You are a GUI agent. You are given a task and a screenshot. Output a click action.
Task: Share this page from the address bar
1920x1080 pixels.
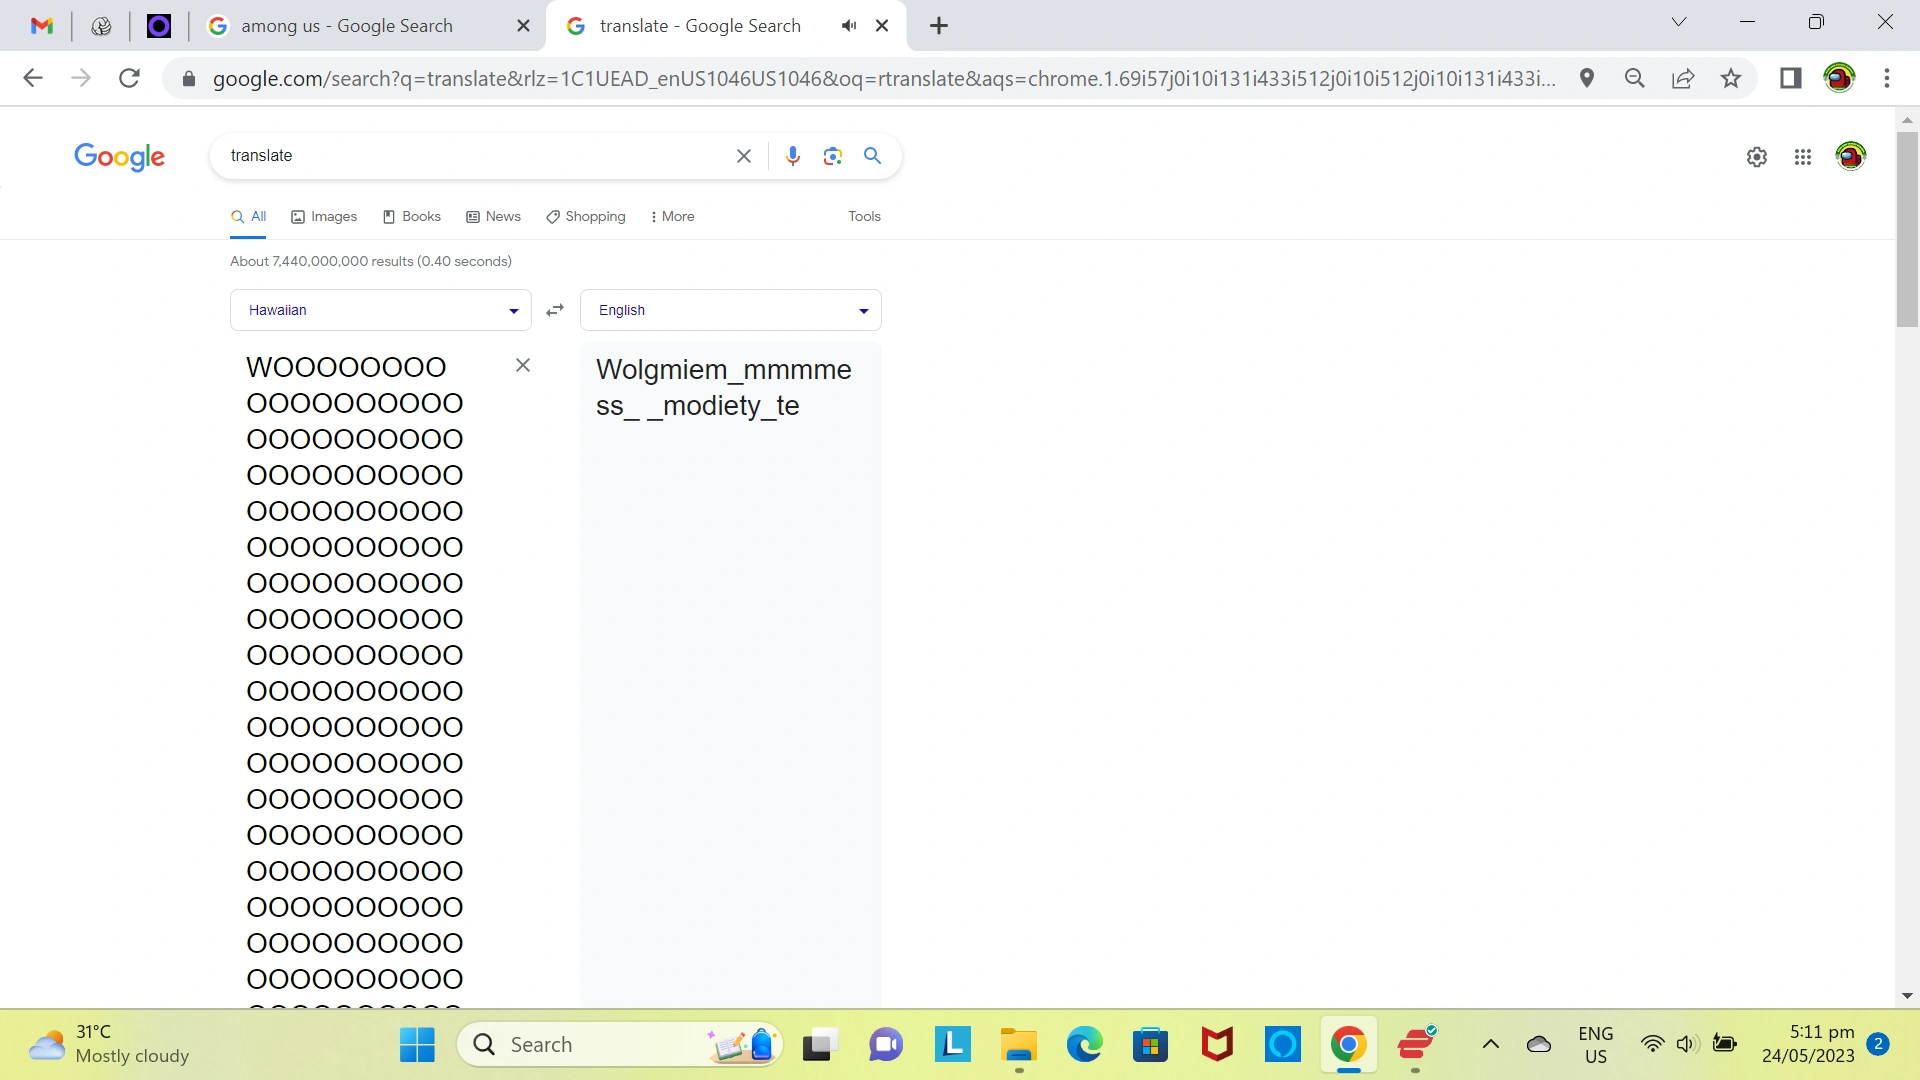pyautogui.click(x=1683, y=78)
